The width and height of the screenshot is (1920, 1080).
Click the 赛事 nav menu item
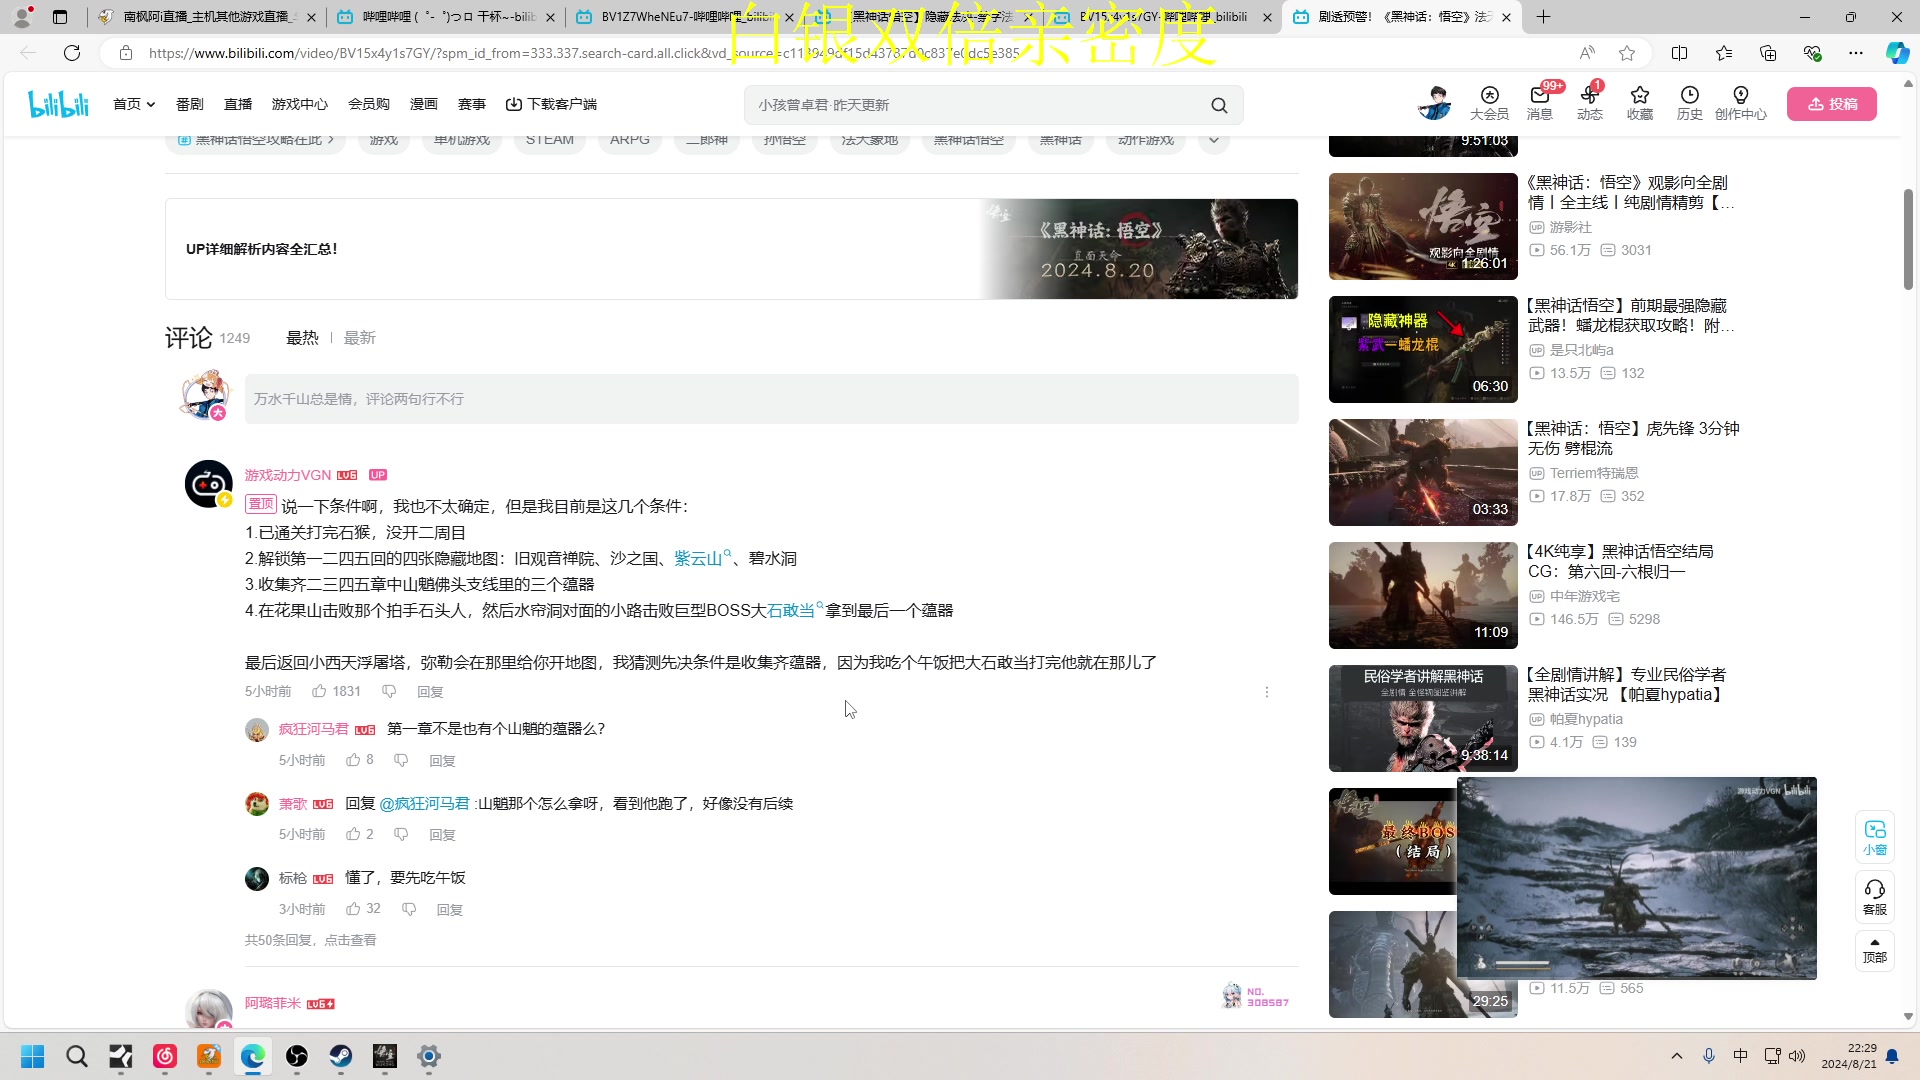(472, 104)
